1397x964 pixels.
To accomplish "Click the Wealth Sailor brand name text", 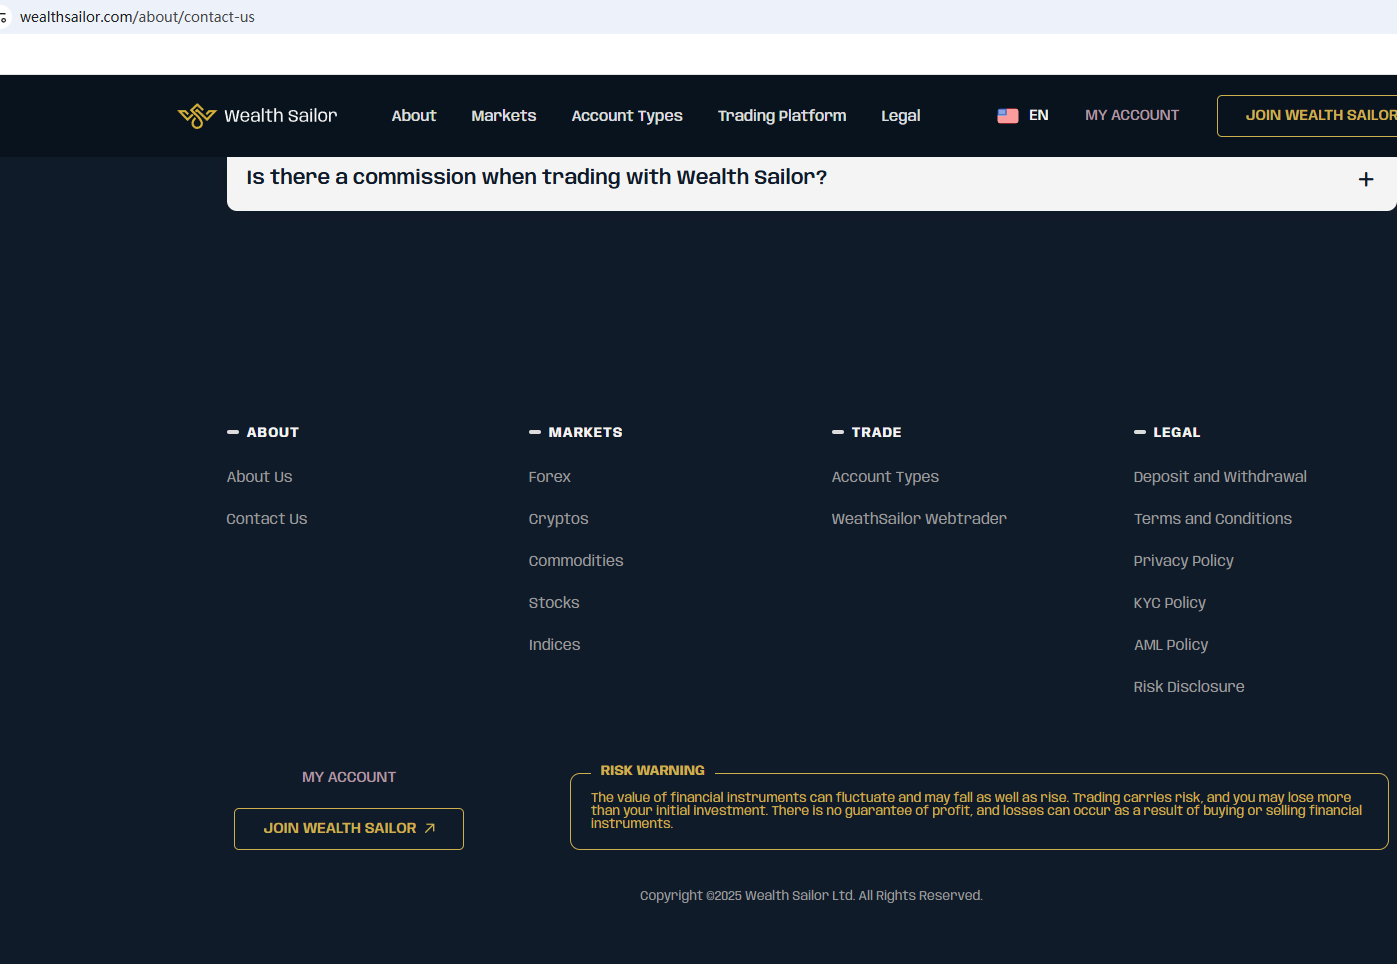I will pos(281,116).
